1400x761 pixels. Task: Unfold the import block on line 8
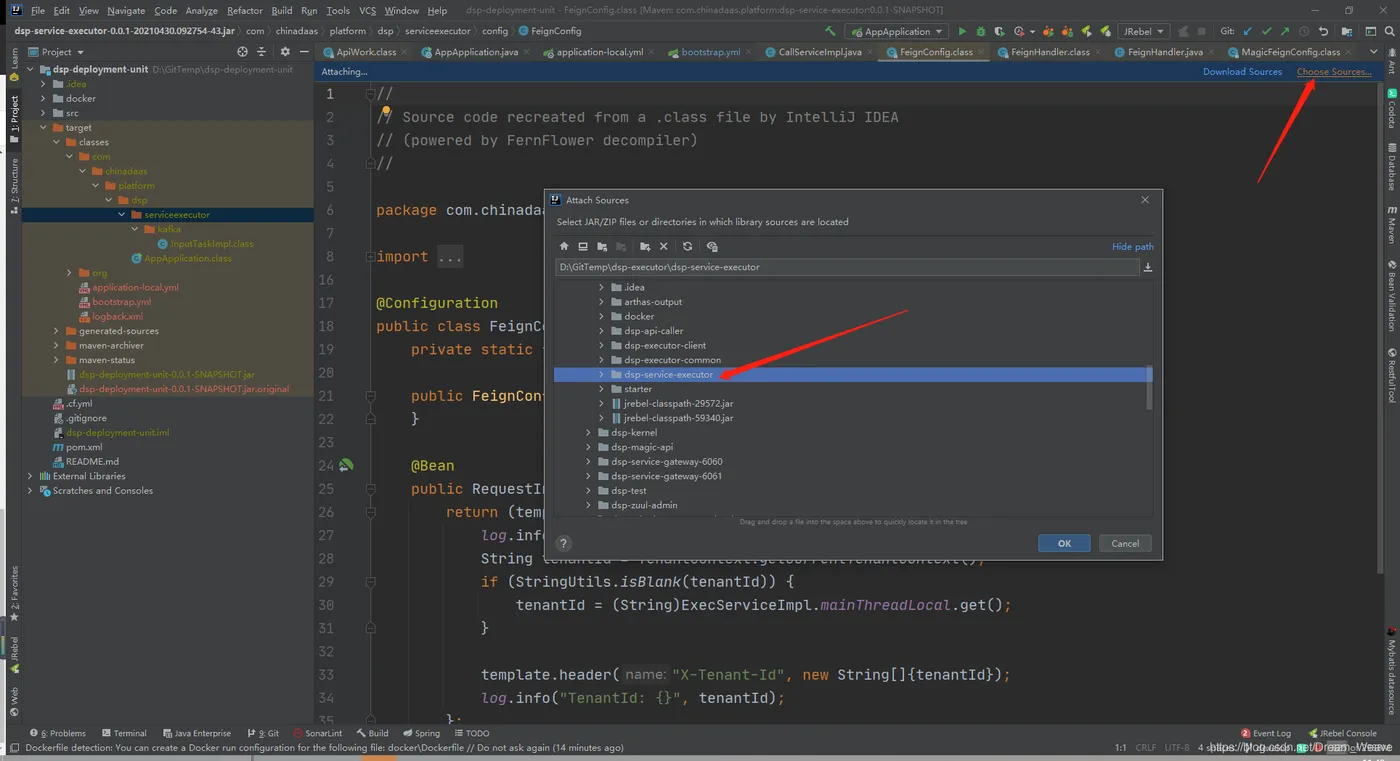tap(370, 257)
